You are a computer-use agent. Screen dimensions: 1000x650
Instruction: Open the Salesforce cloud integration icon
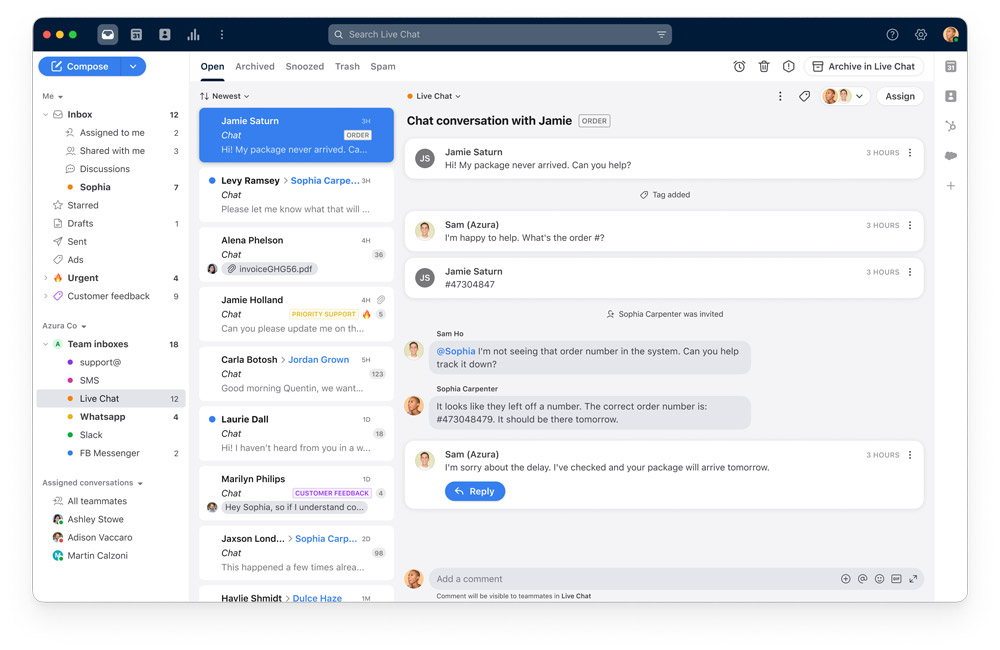click(951, 156)
